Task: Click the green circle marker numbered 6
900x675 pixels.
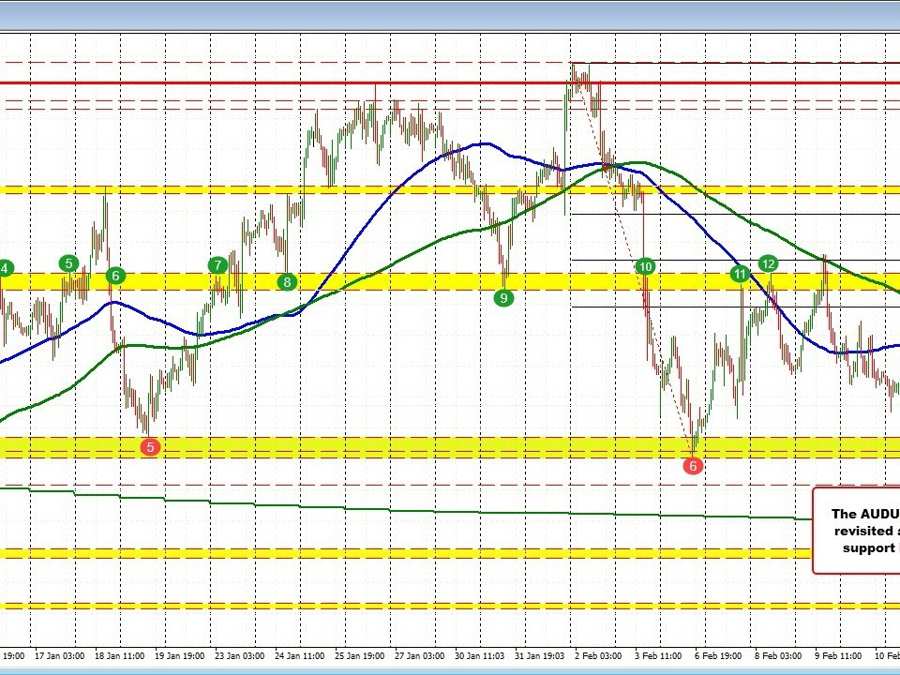Action: tap(116, 275)
